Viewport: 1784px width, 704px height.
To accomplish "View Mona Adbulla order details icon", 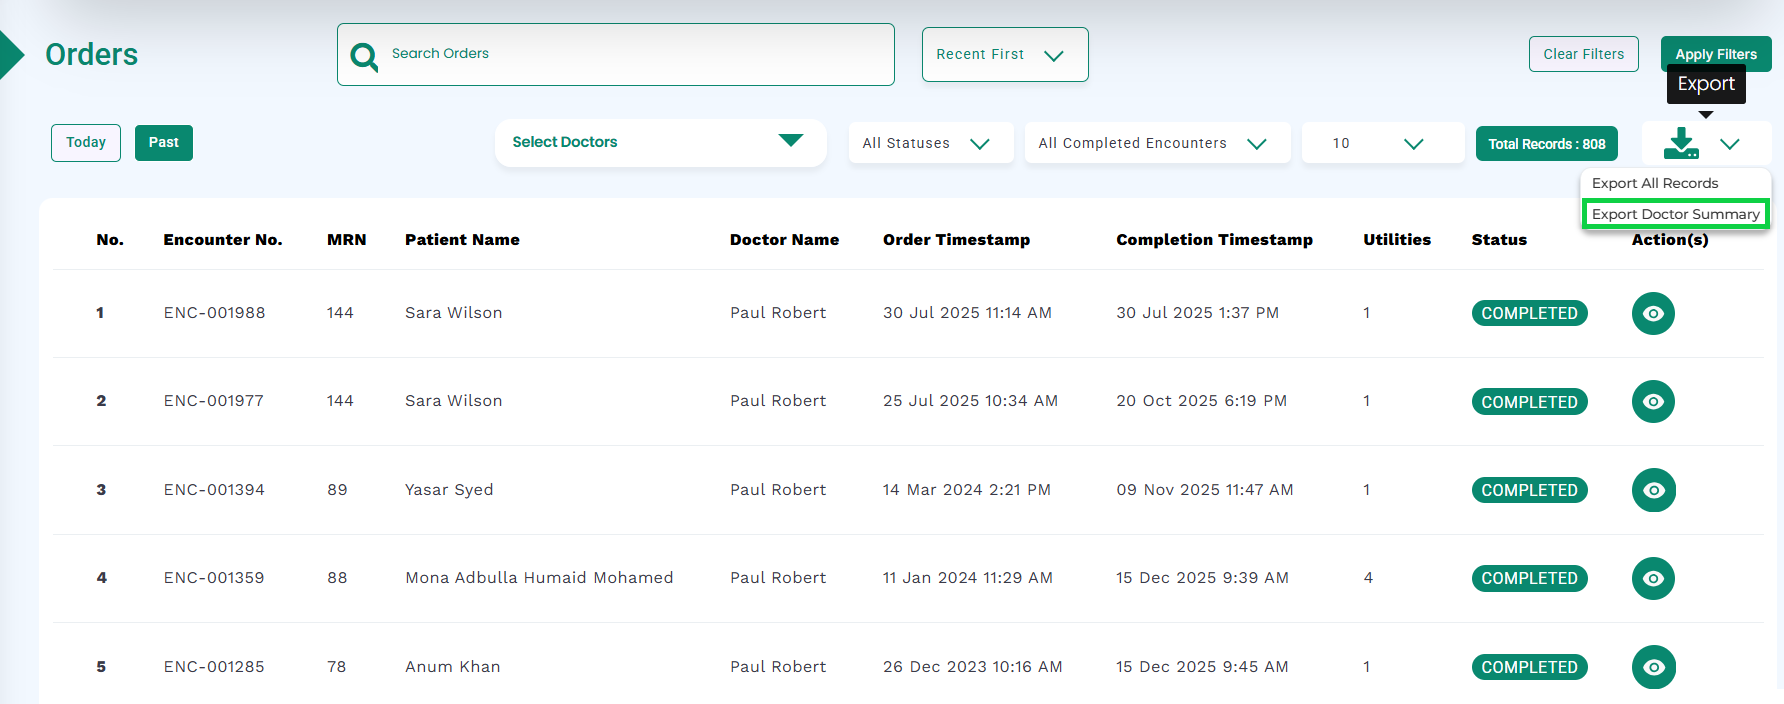I will (1653, 578).
